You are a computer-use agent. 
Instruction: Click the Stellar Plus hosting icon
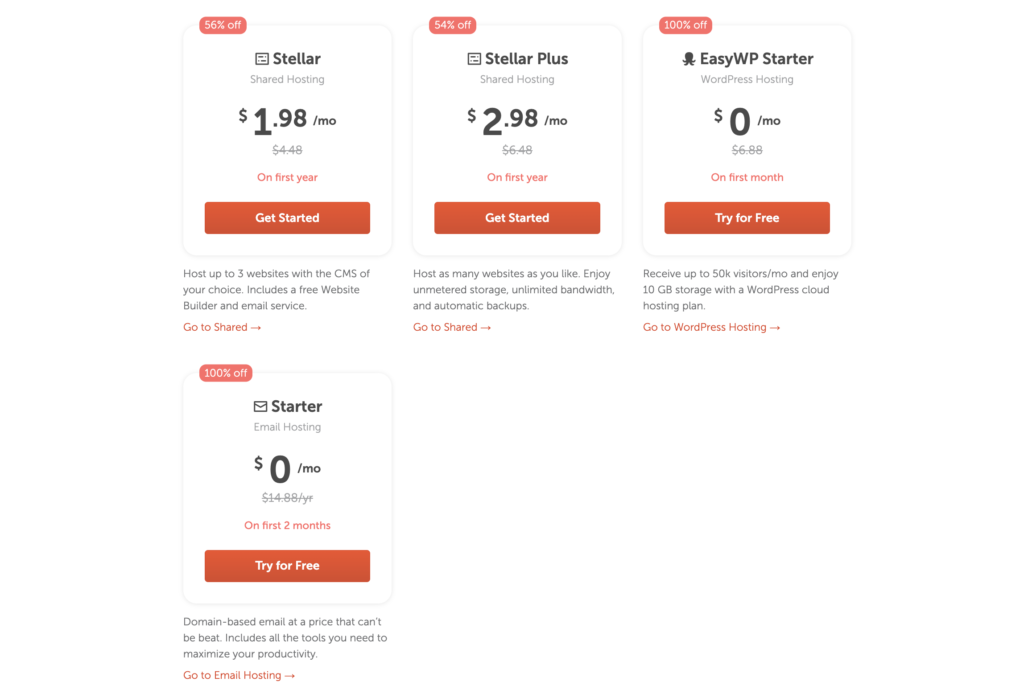point(474,59)
